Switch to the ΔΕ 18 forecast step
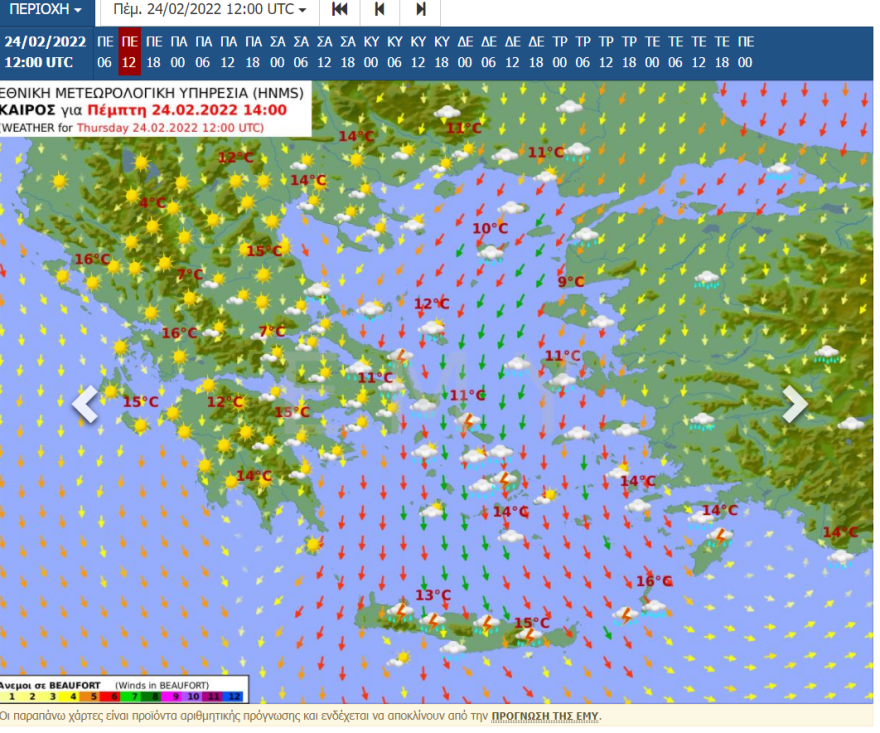The width and height of the screenshot is (880, 733). tap(536, 52)
